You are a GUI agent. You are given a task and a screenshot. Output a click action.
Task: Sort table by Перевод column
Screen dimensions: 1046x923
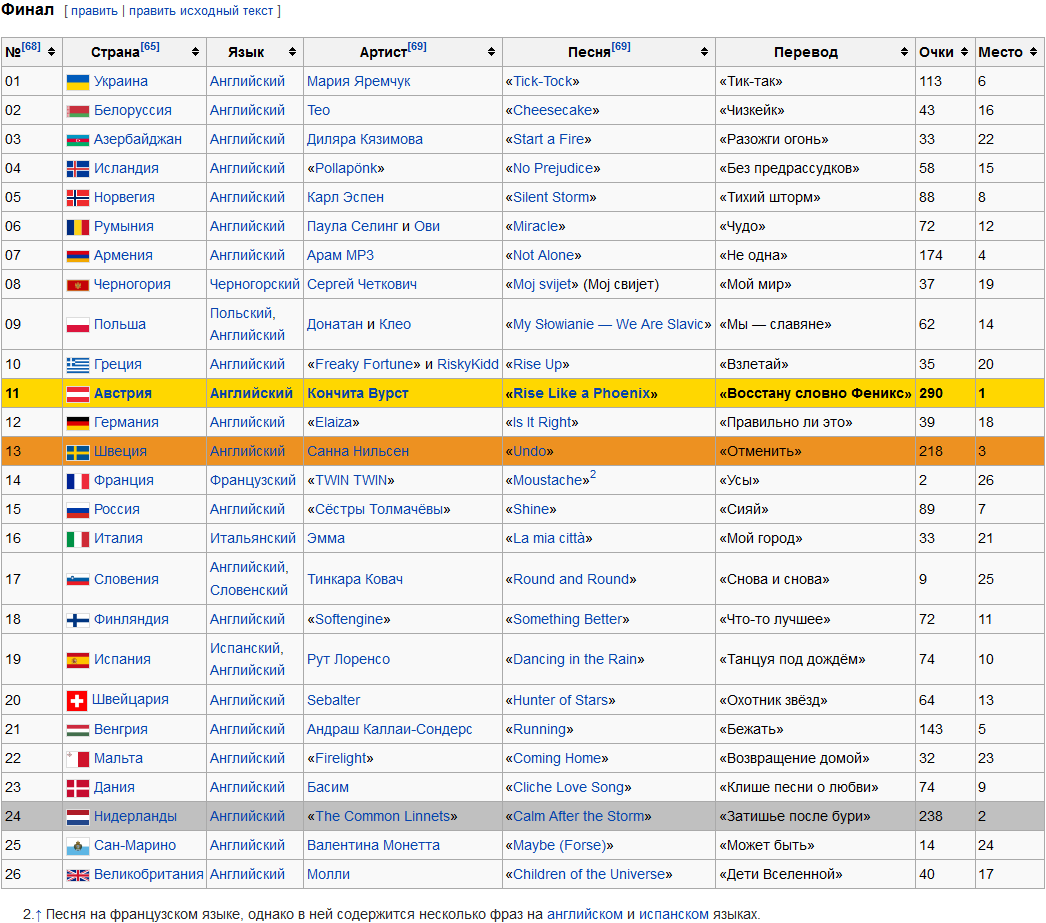pos(904,52)
